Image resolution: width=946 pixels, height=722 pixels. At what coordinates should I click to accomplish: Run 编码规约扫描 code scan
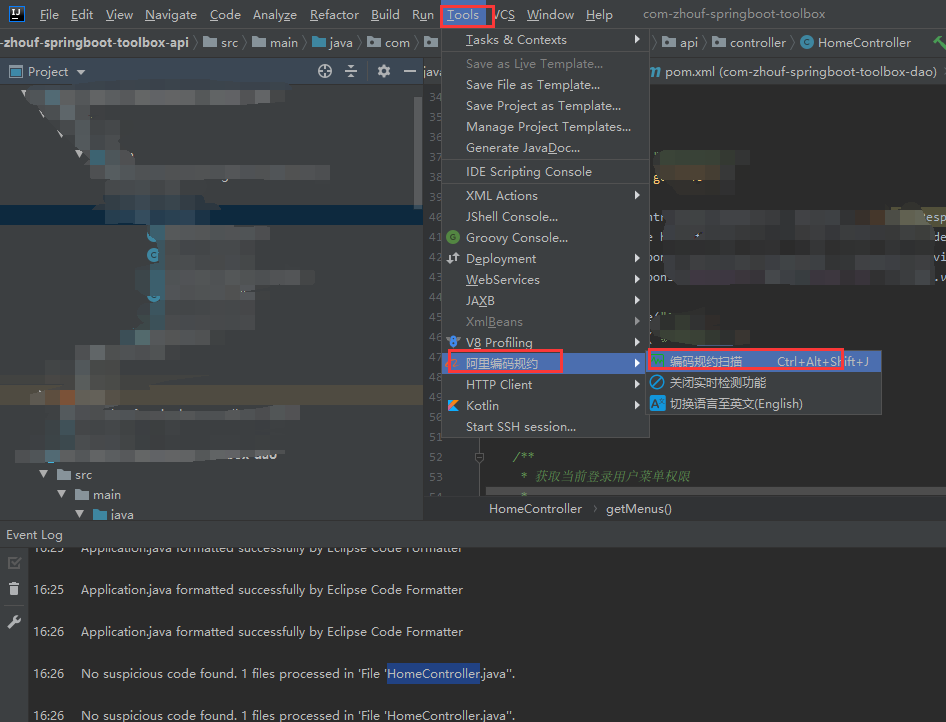tap(764, 361)
